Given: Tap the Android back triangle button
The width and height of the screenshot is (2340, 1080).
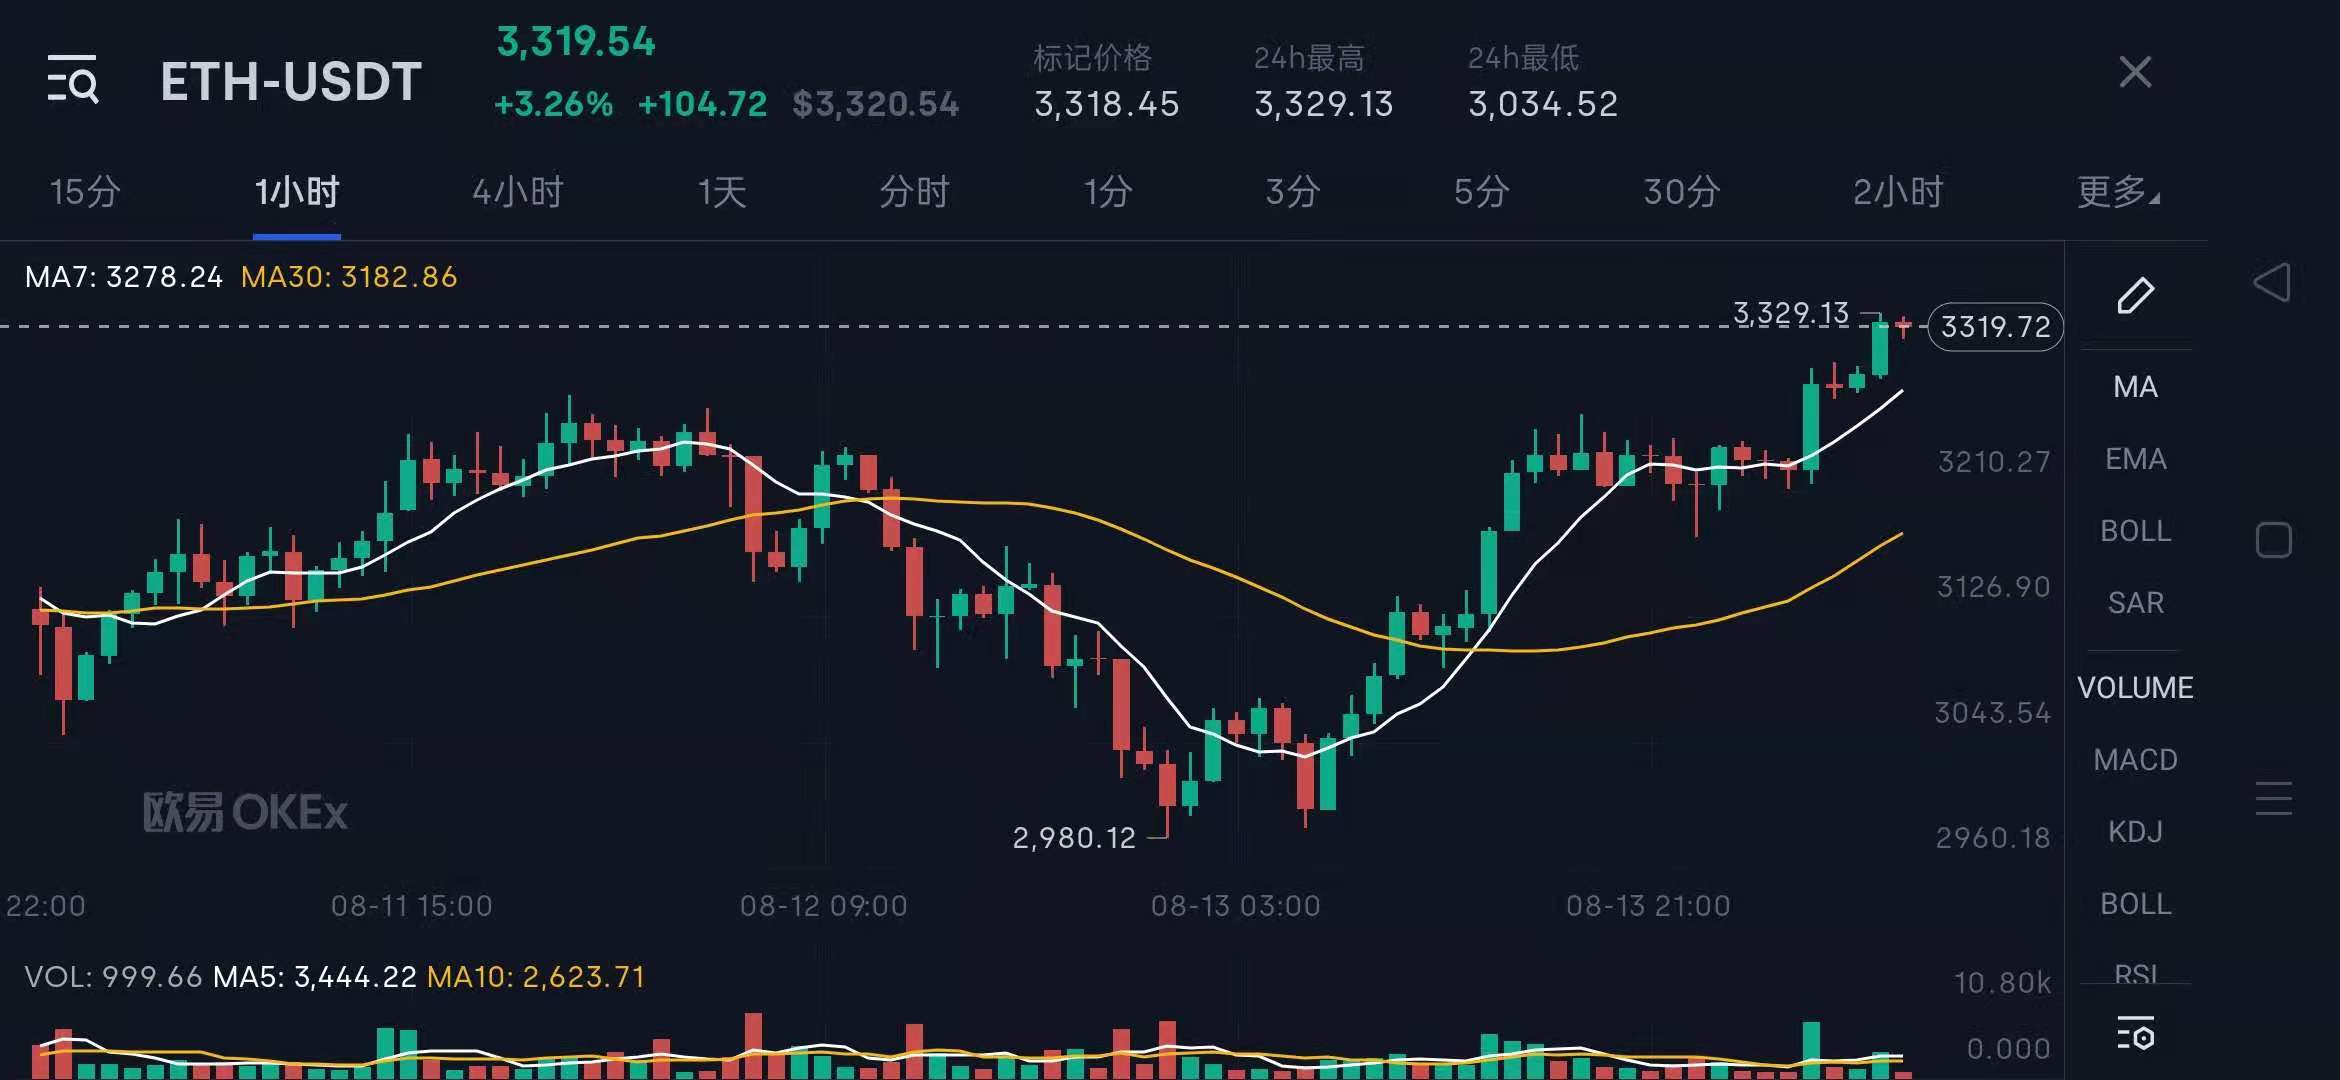Looking at the screenshot, I should pyautogui.click(x=2272, y=283).
